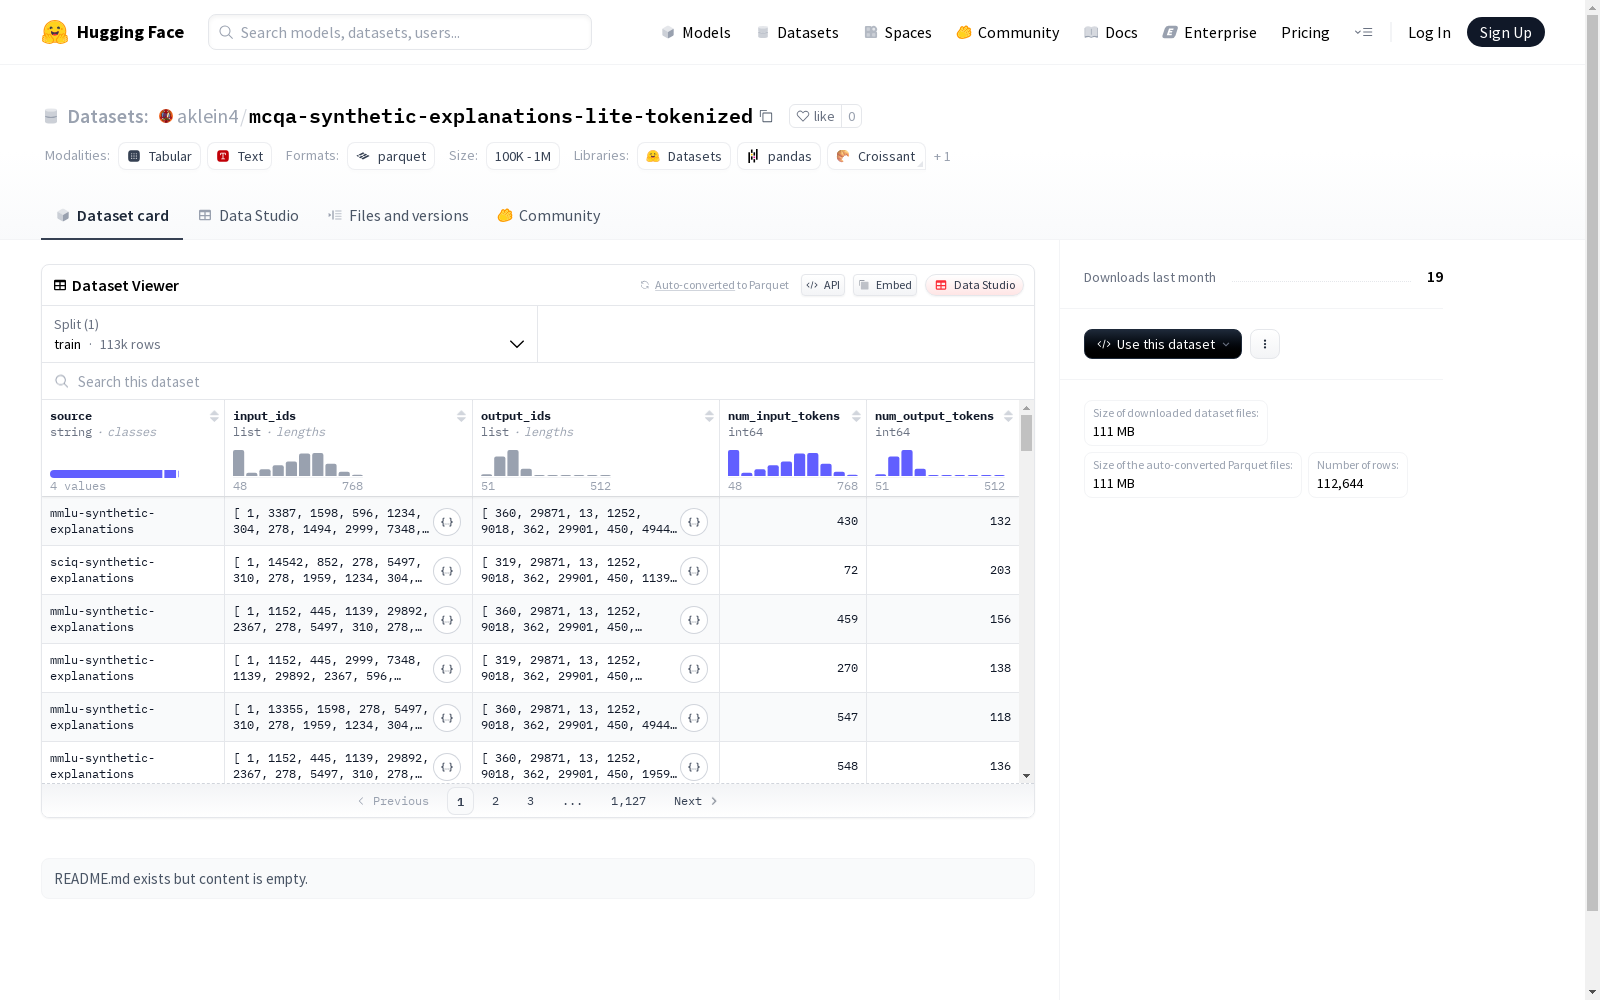Viewport: 1600px width, 1000px height.
Task: Expand output_ids cell in the 270-token row
Action: (694, 669)
